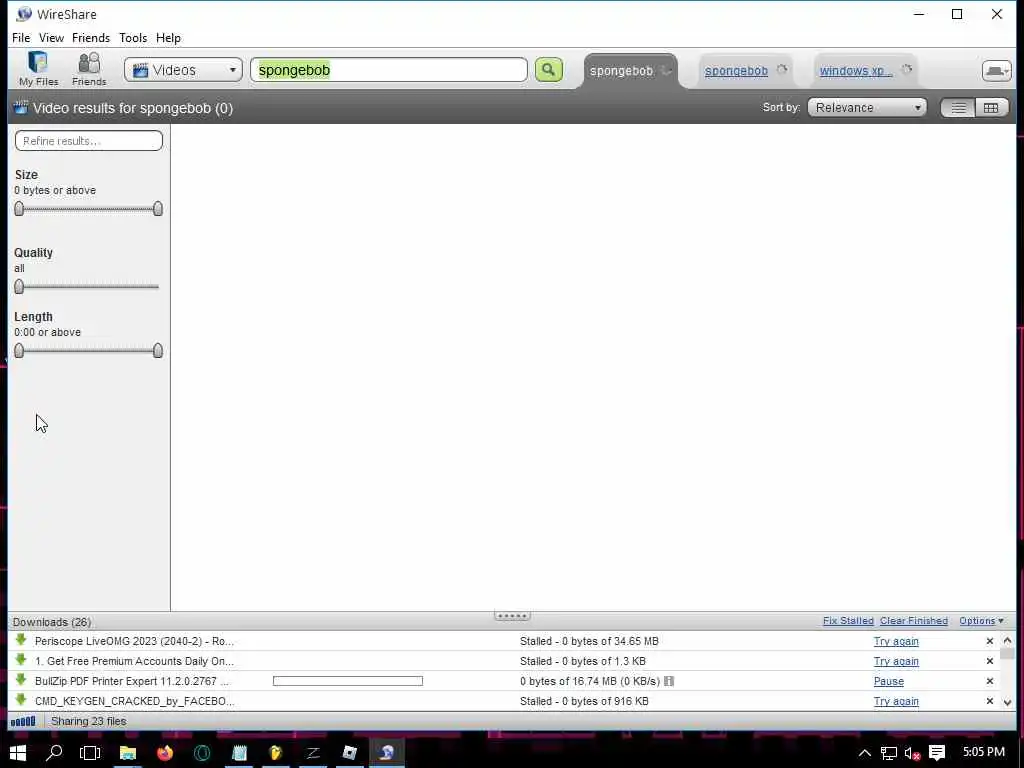
Task: Remove the CMD_KEYGEN_CRACKED download
Action: tap(989, 701)
